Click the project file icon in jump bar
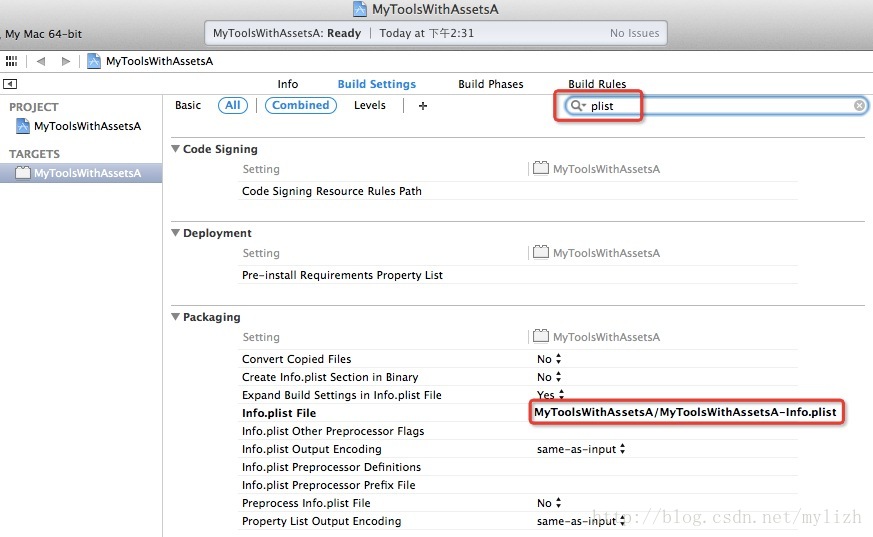873x537 pixels. pos(94,61)
